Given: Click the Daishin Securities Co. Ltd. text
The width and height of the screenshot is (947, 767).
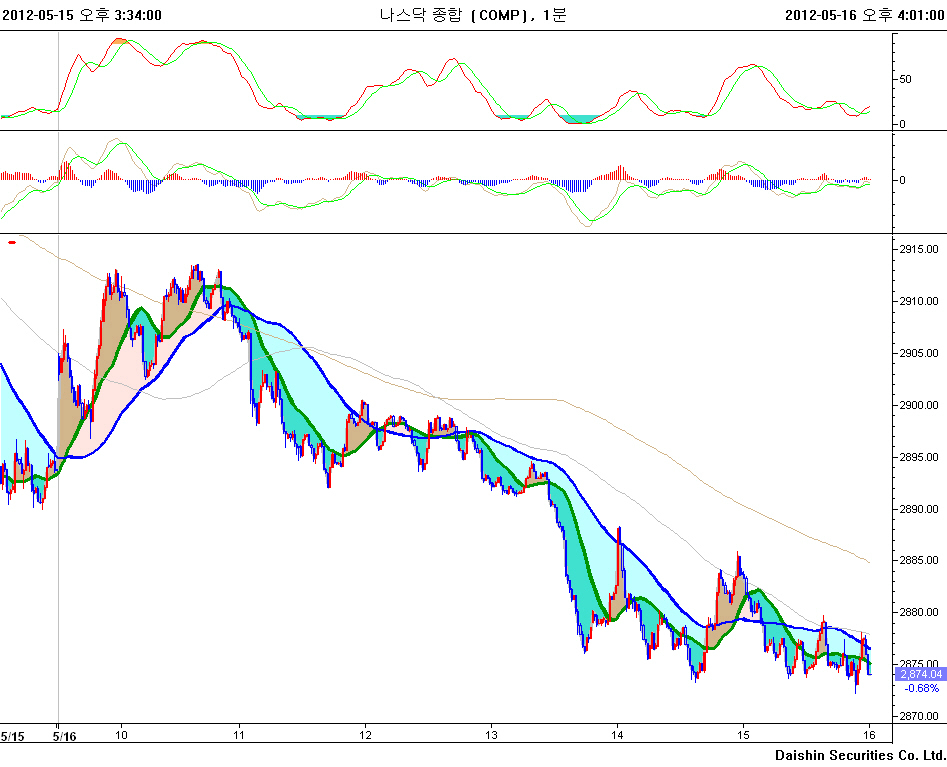Looking at the screenshot, I should 859,755.
